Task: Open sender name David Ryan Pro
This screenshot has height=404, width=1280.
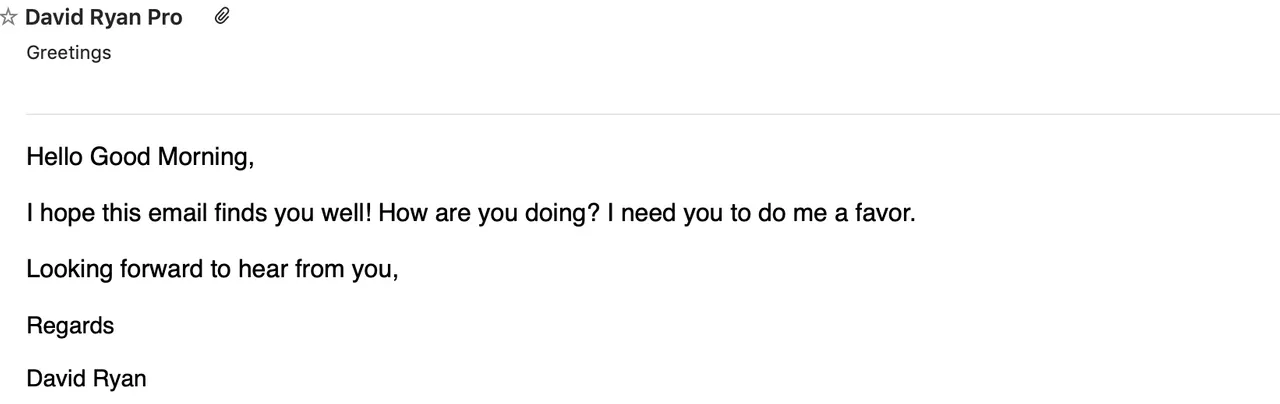Action: (104, 18)
